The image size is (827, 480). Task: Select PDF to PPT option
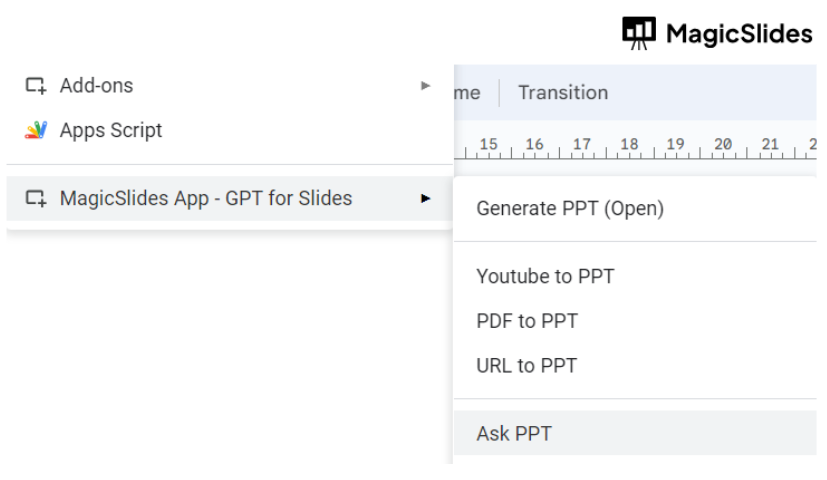click(x=527, y=321)
